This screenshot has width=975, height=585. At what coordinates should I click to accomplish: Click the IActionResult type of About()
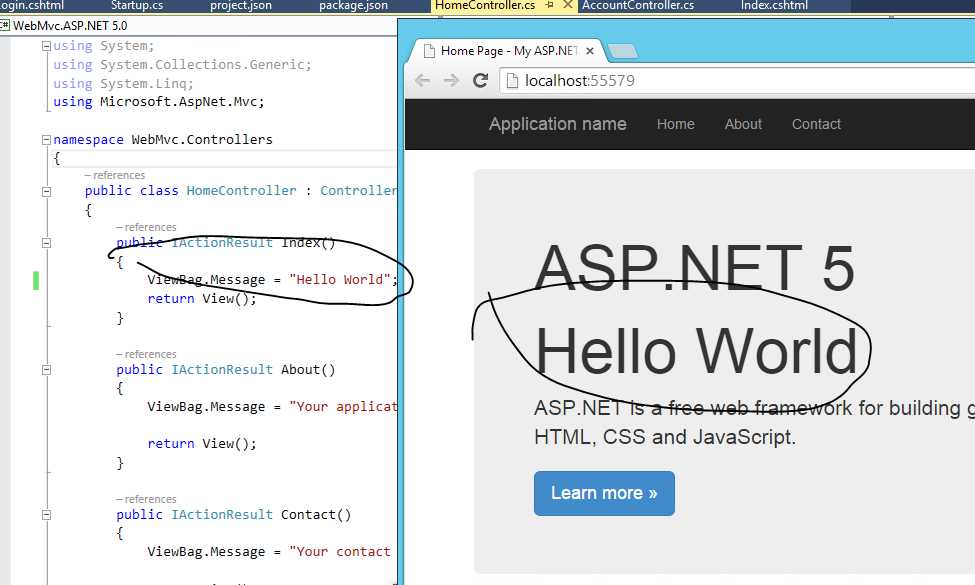tap(222, 370)
